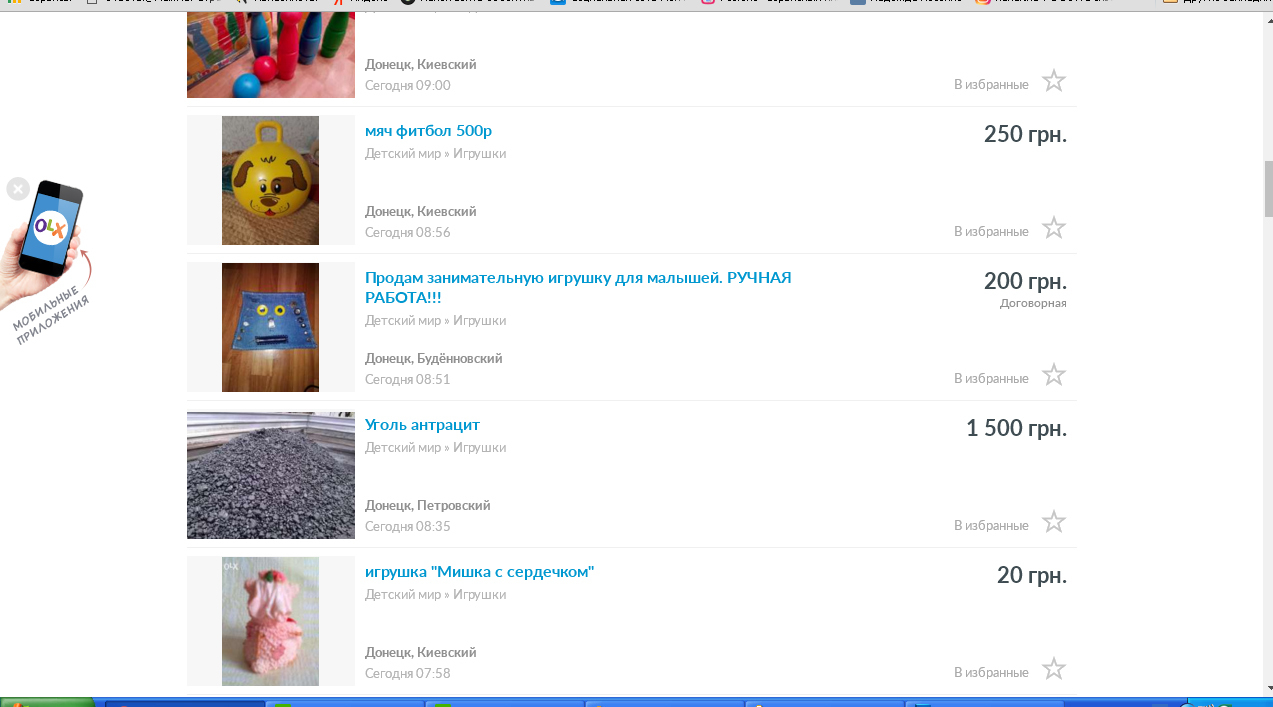Screen dimensions: 1273x707
Task: Open 'Продам занимательную игрушку для малышей' listing
Action: click(x=578, y=288)
